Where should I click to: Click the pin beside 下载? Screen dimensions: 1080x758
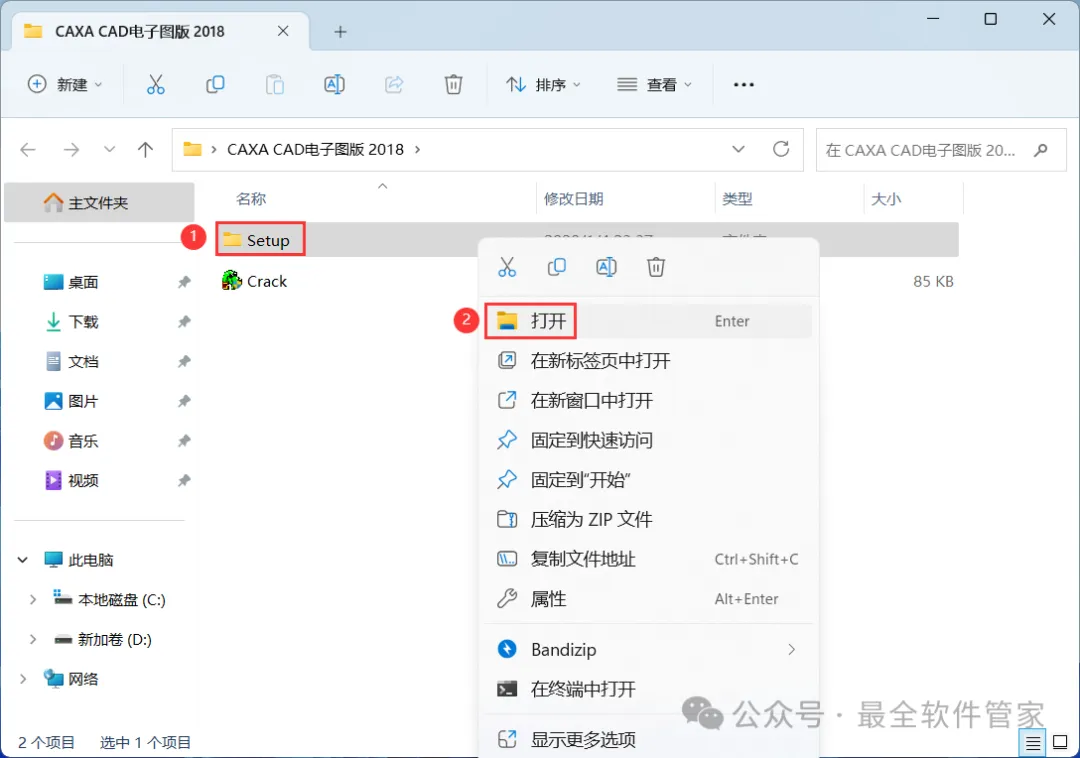(x=184, y=322)
